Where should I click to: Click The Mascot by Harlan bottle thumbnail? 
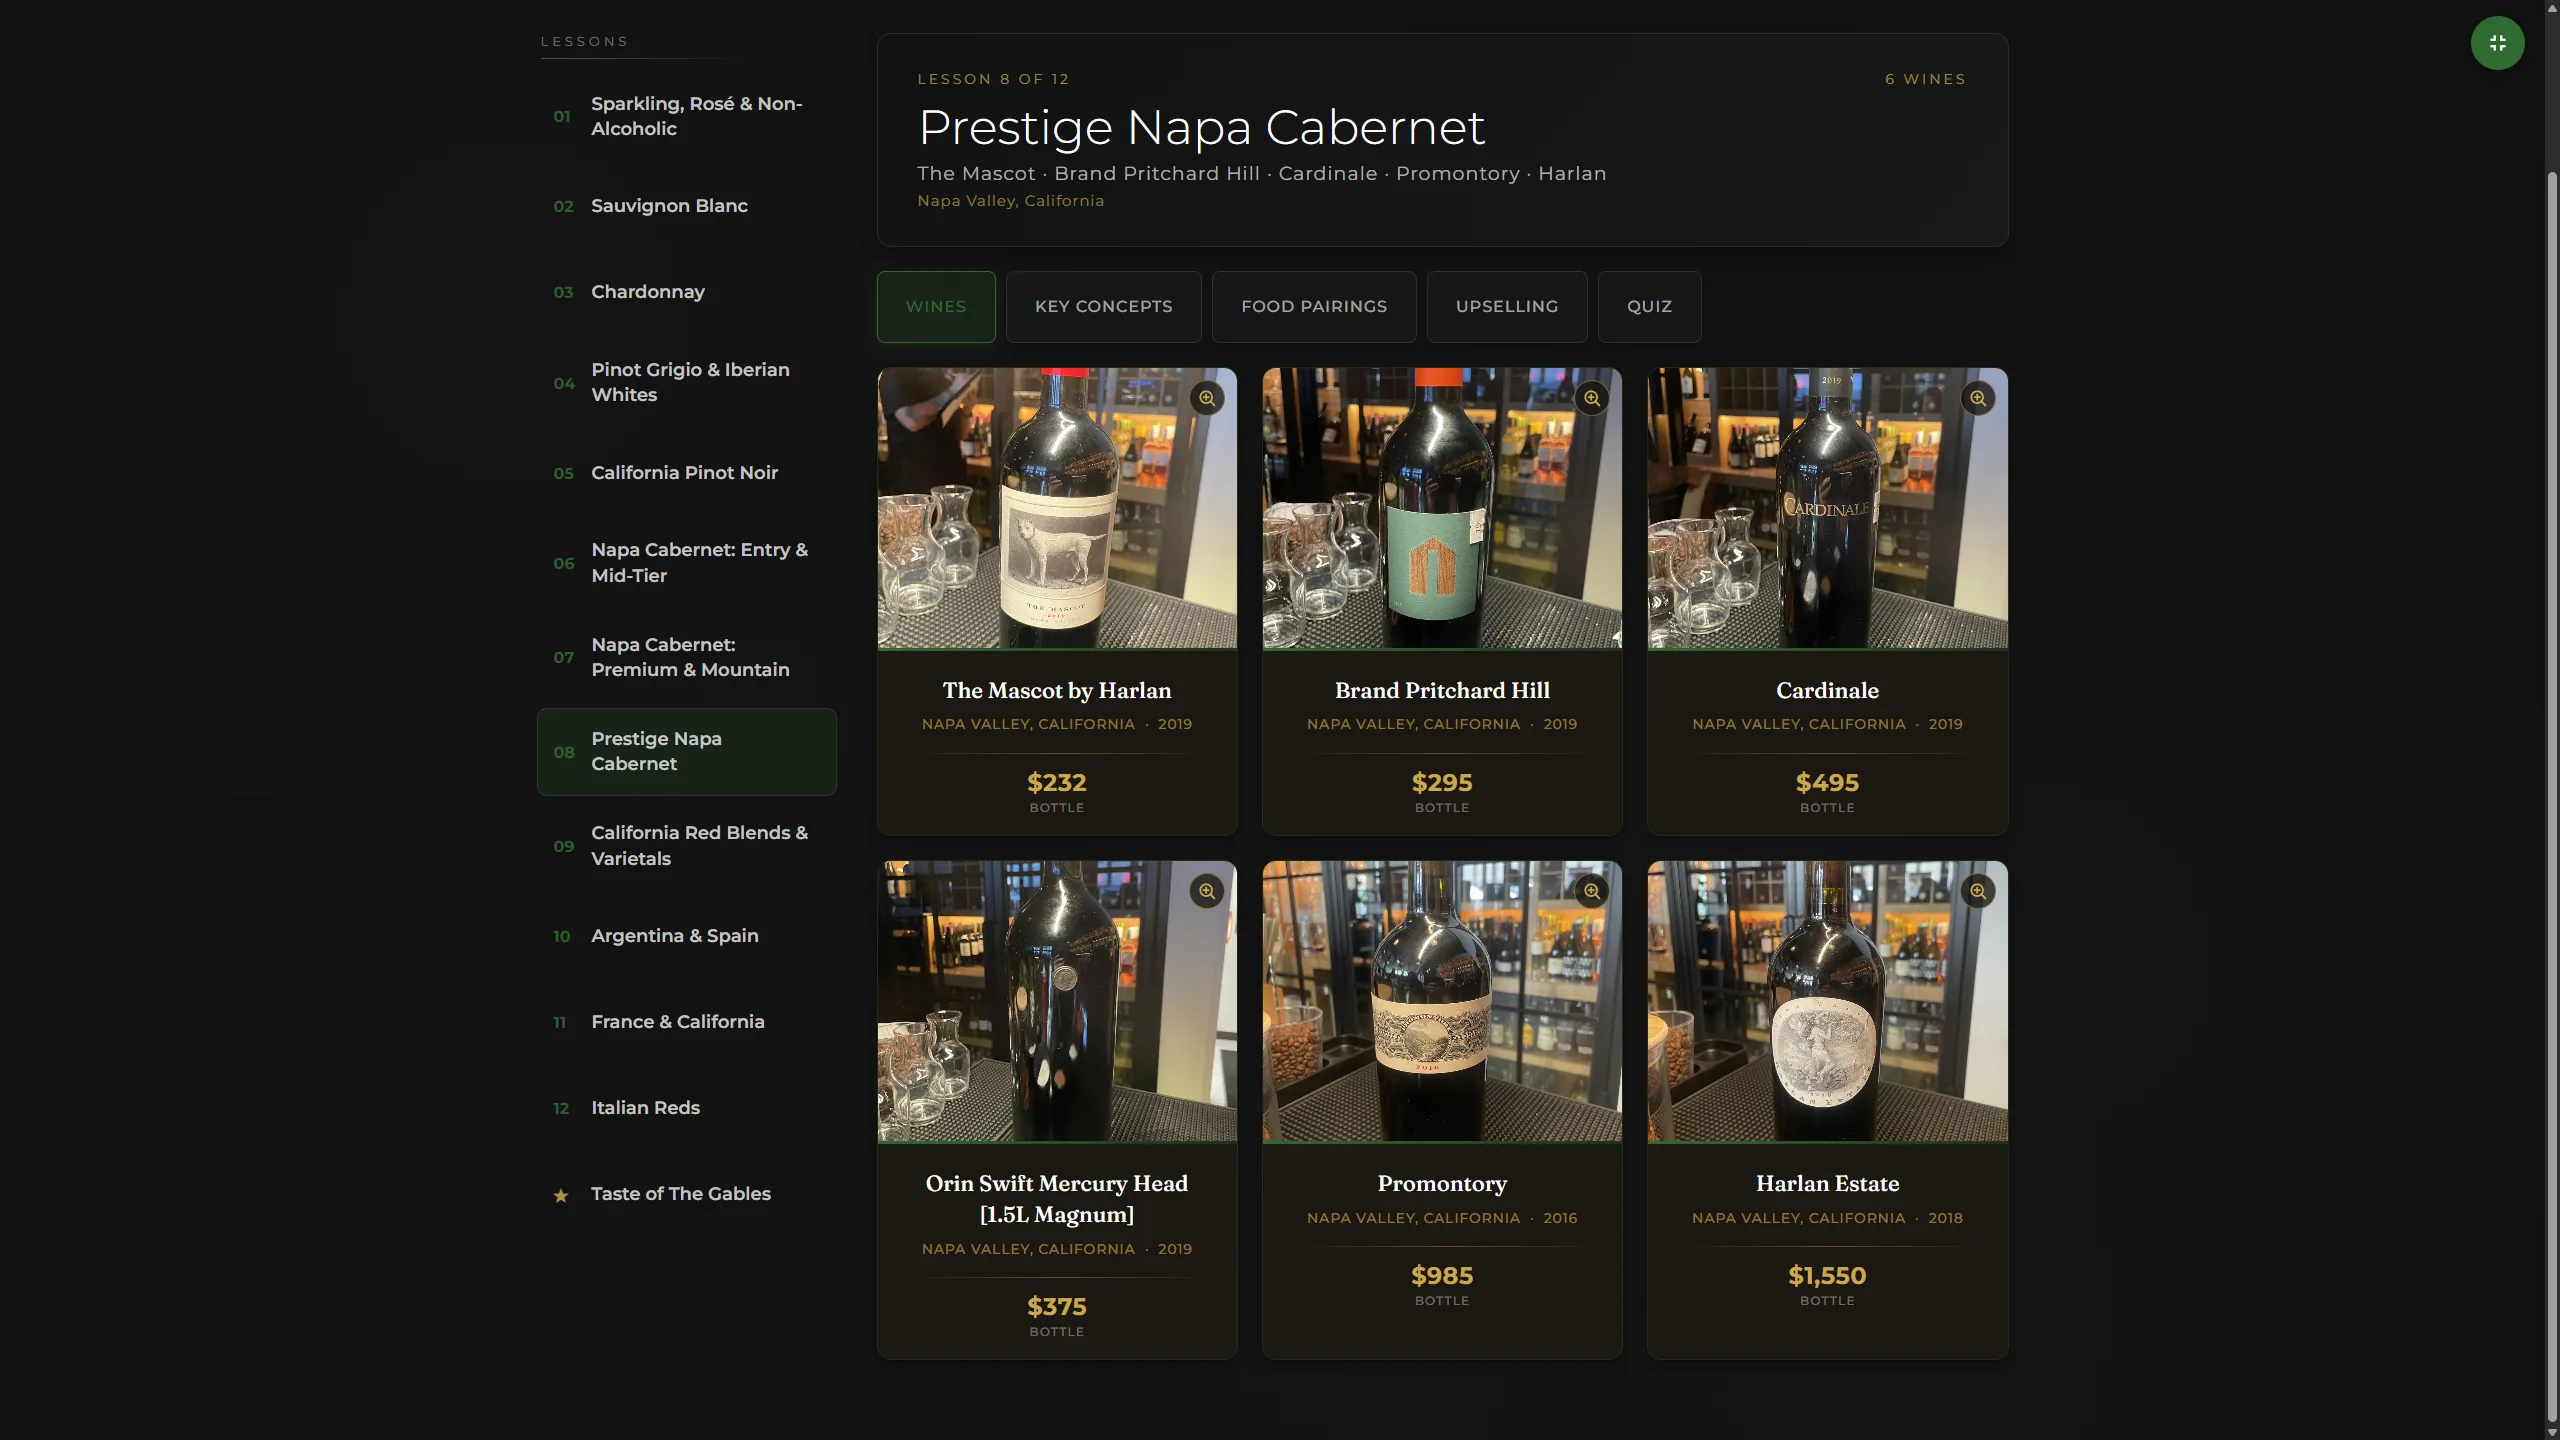tap(1057, 508)
